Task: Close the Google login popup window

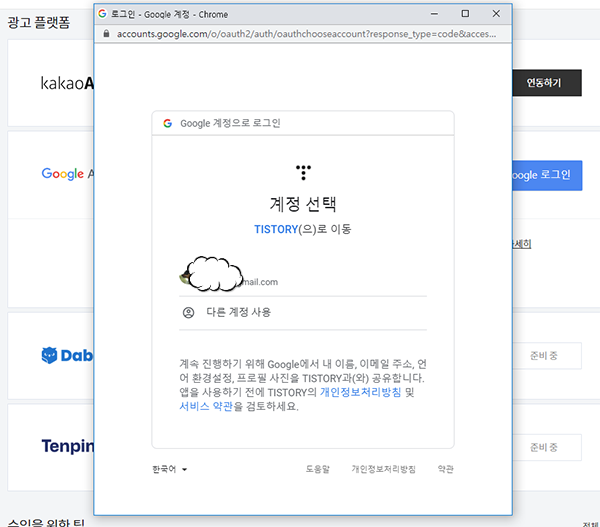Action: click(x=496, y=14)
